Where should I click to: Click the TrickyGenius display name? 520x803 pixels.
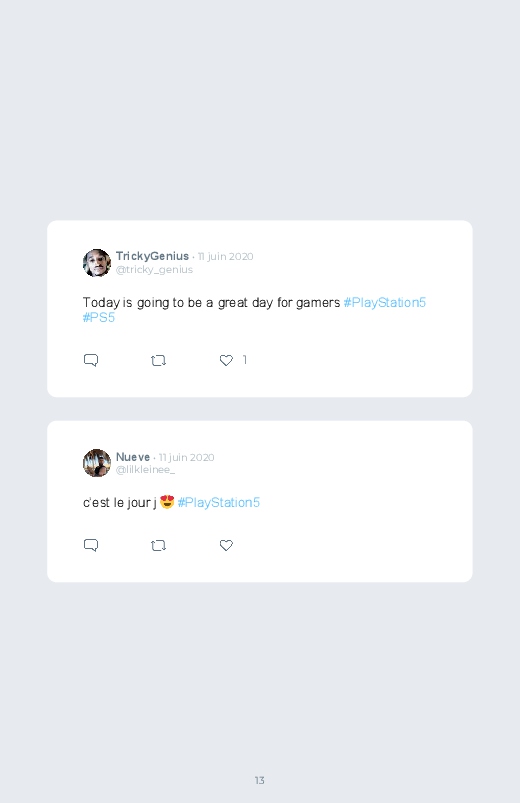pyautogui.click(x=152, y=256)
